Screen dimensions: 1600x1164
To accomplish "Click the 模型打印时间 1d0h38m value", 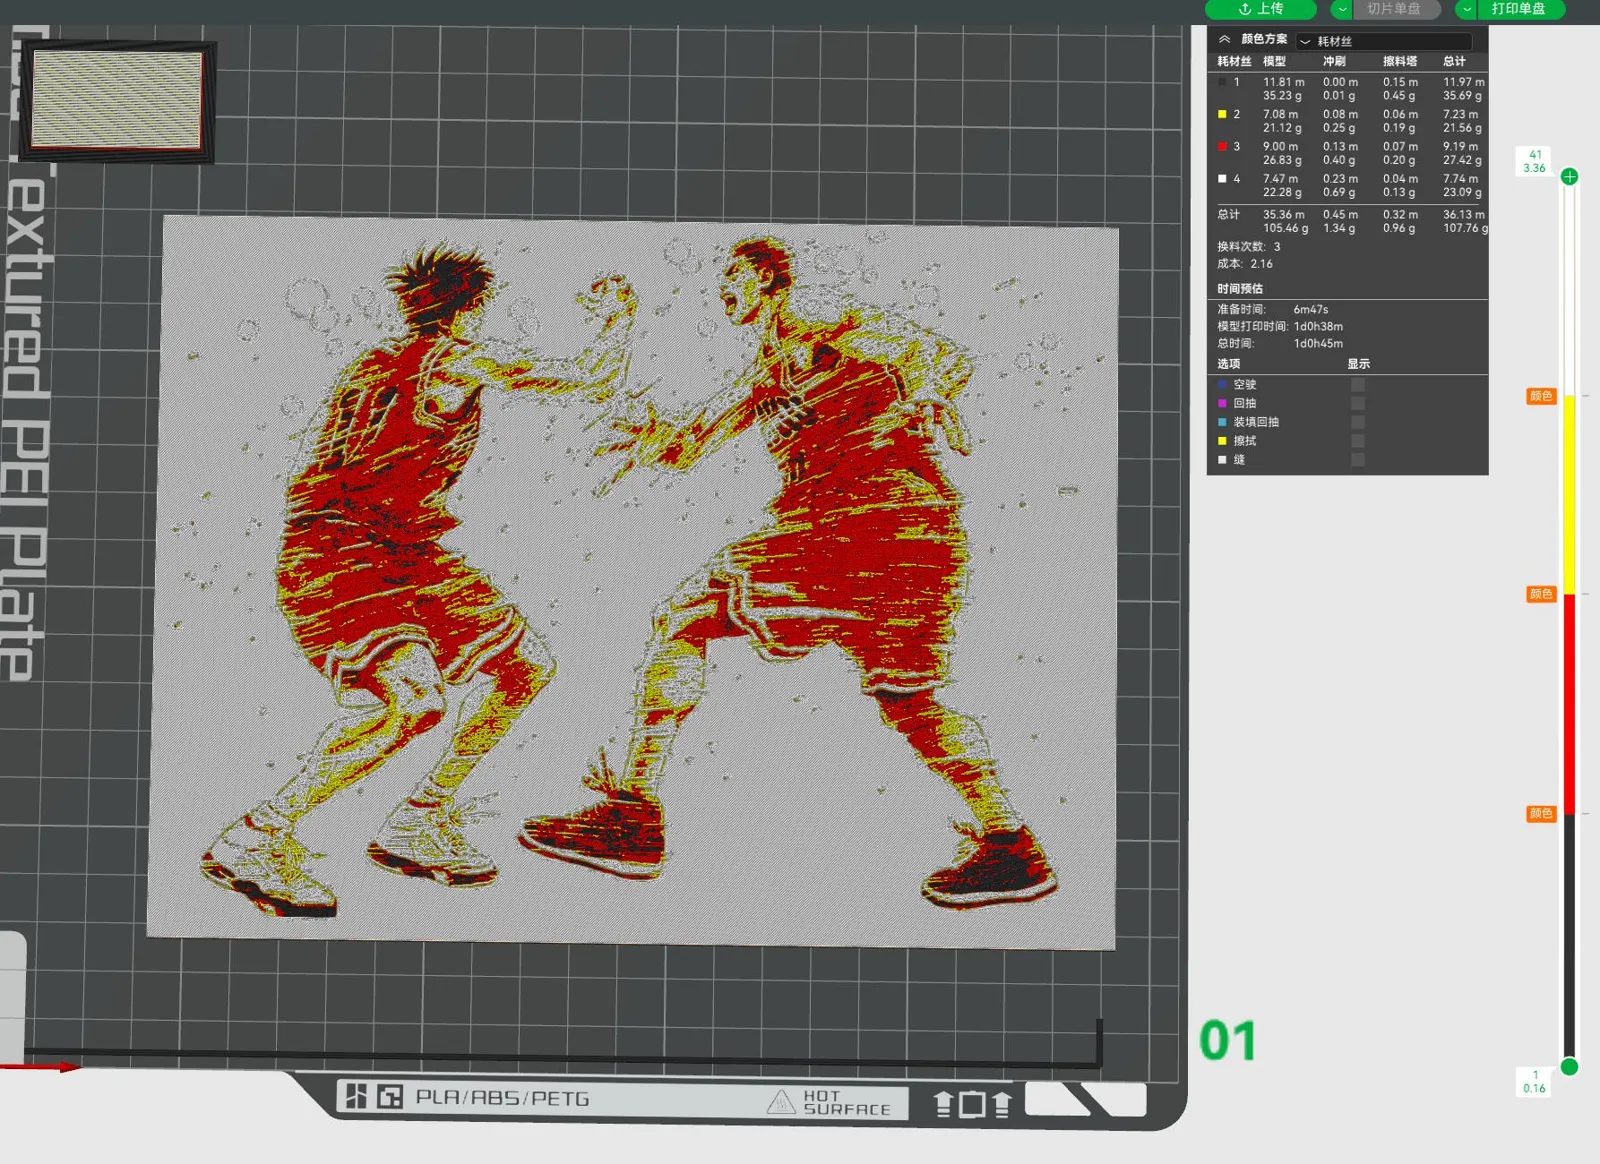I will click(1318, 326).
